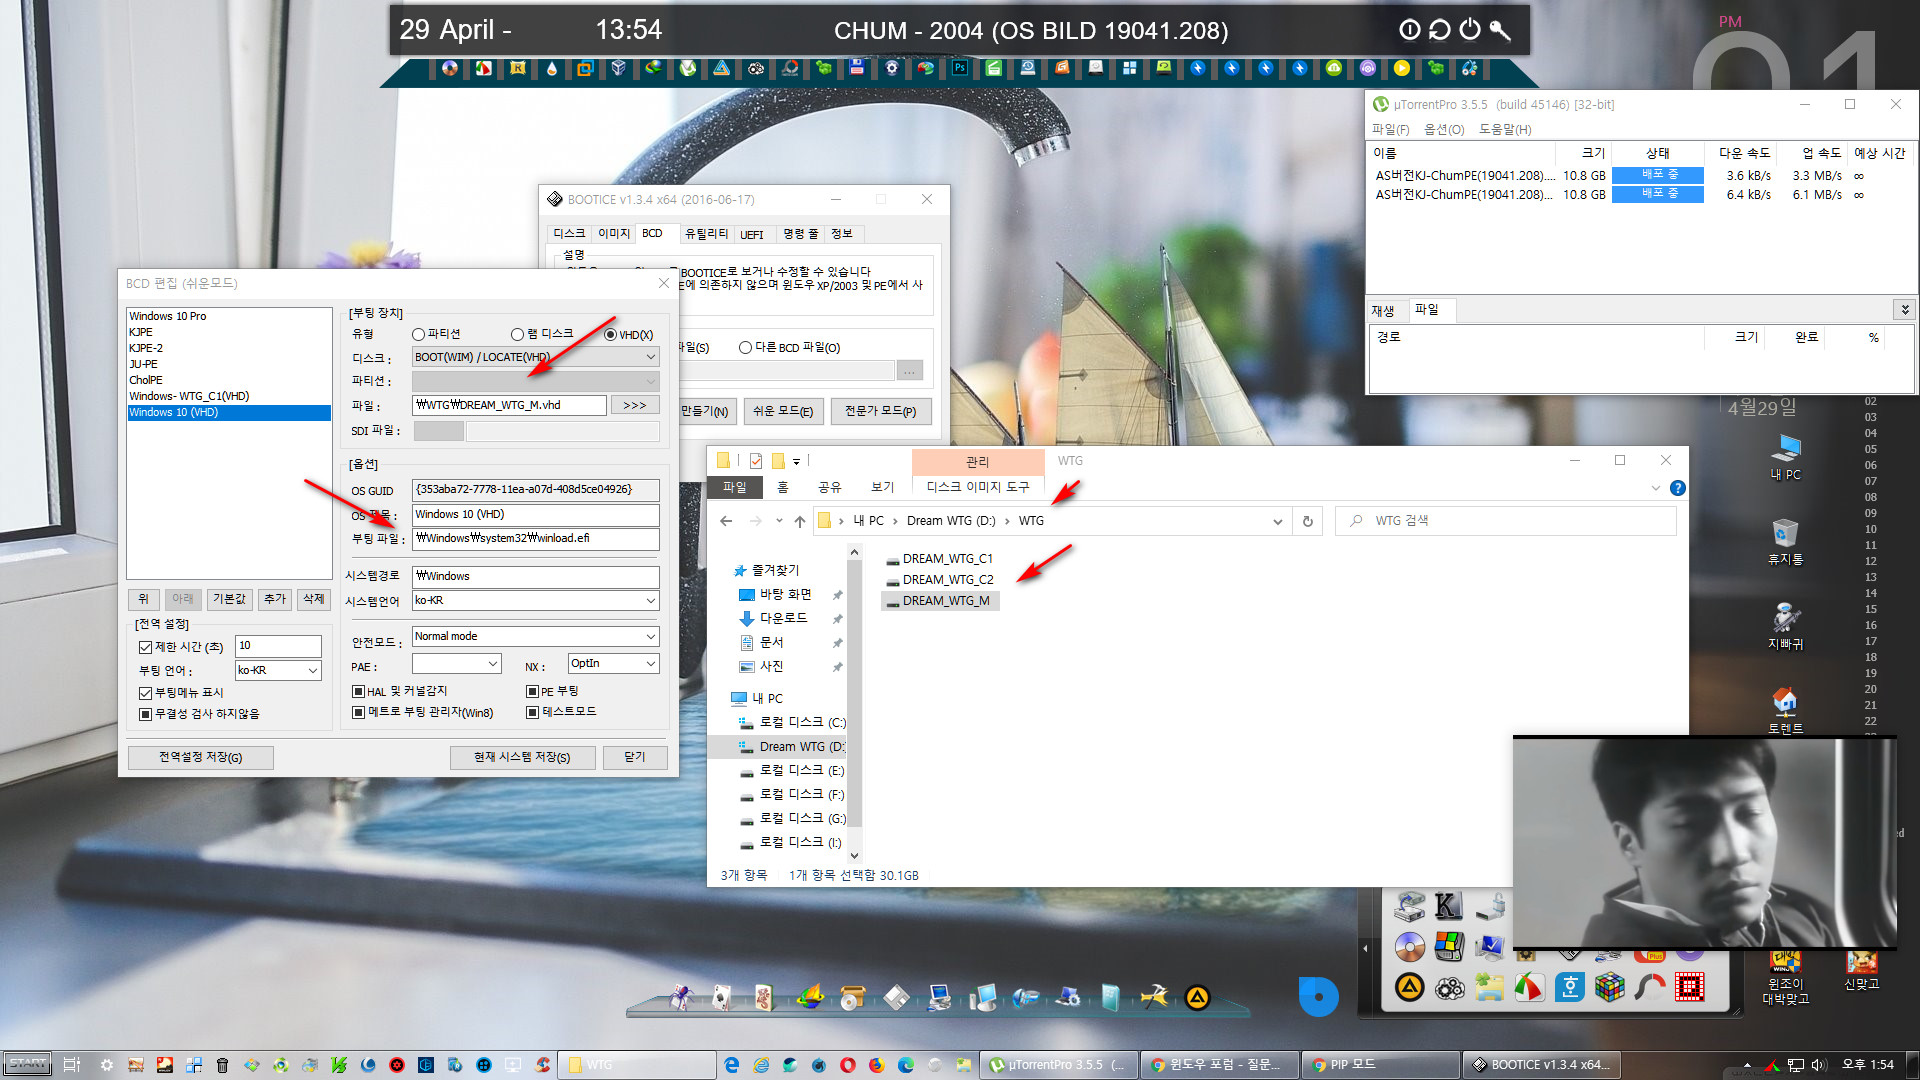The height and width of the screenshot is (1080, 1920).
Task: Open the 옵션(O) menu in uTorrent
Action: click(1443, 129)
